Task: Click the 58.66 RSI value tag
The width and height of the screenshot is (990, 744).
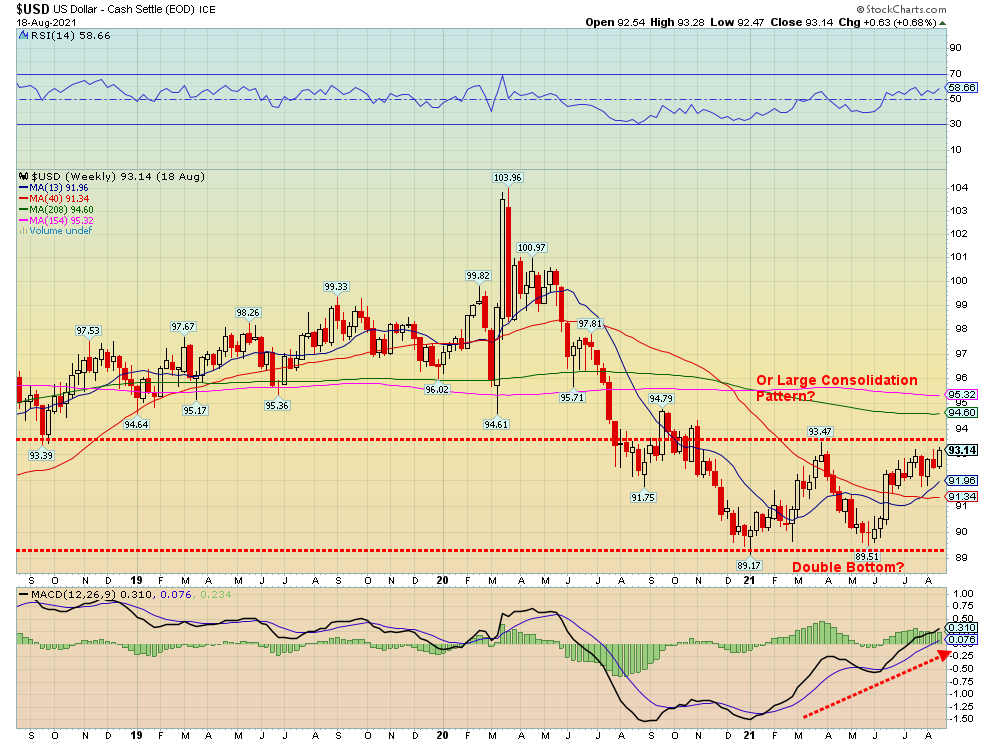Action: (x=961, y=88)
